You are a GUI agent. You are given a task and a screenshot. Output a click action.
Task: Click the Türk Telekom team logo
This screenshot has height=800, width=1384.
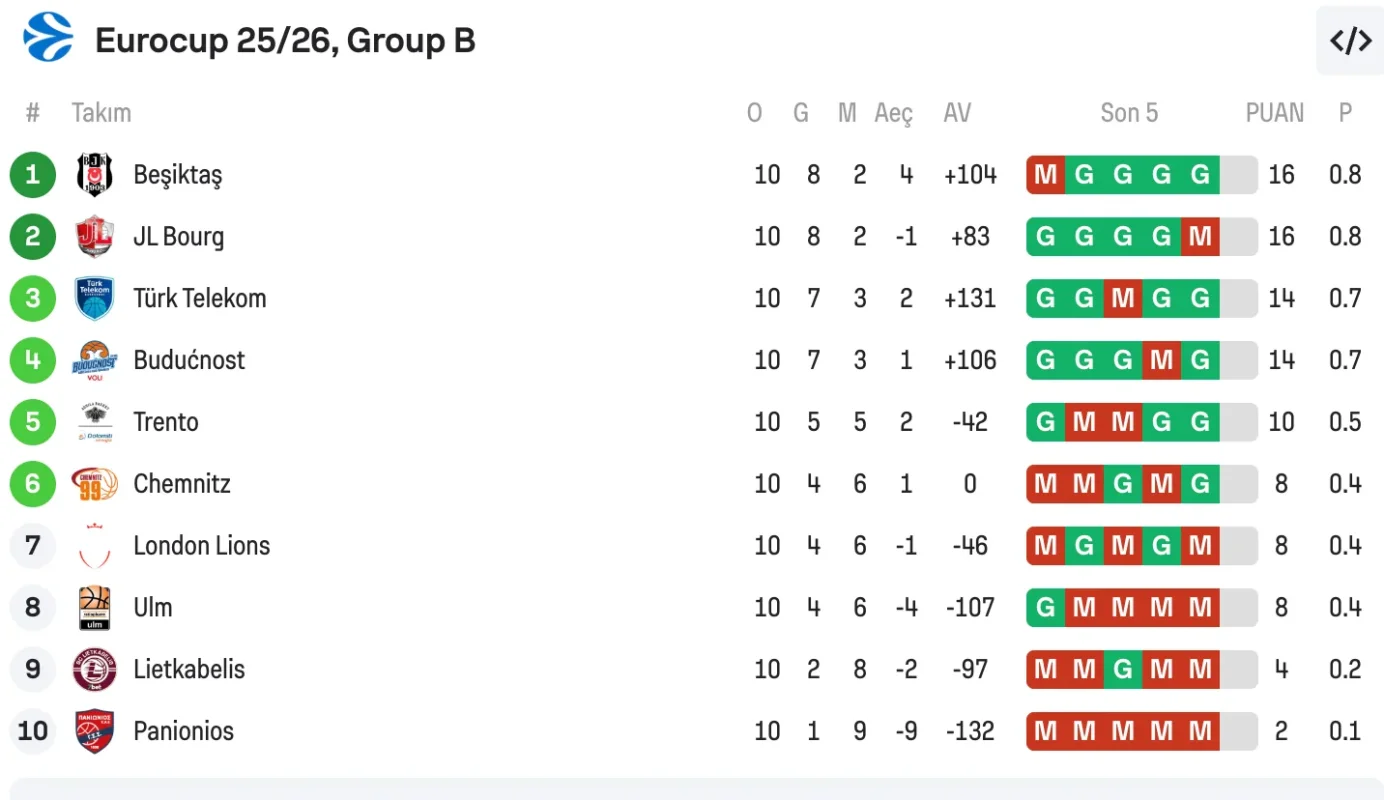coord(95,299)
